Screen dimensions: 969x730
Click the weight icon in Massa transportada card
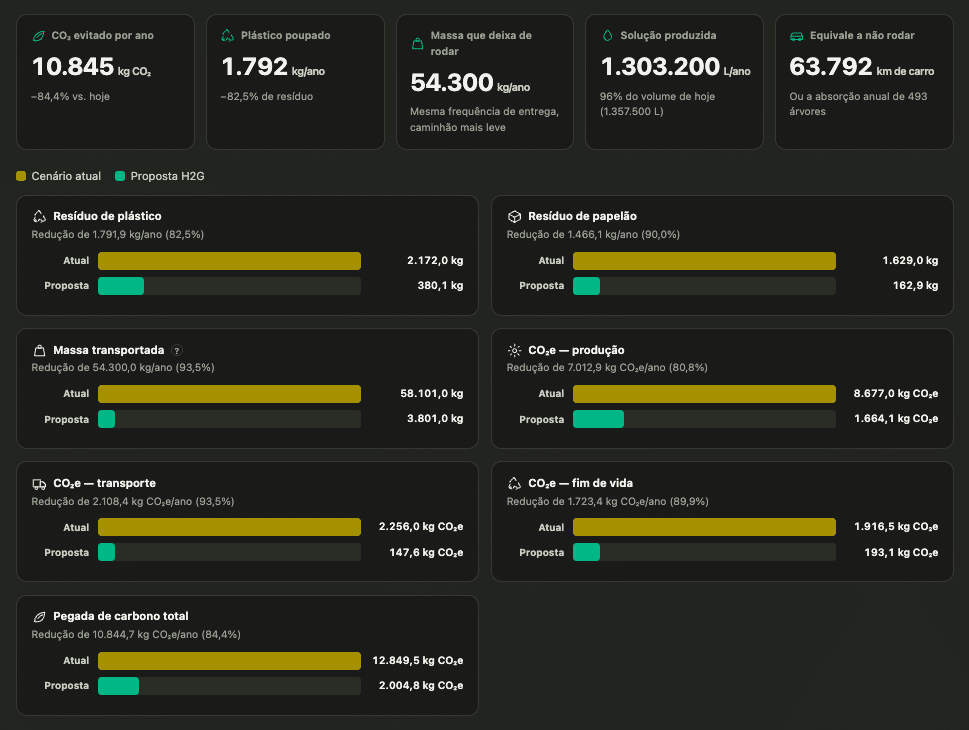pos(40,350)
